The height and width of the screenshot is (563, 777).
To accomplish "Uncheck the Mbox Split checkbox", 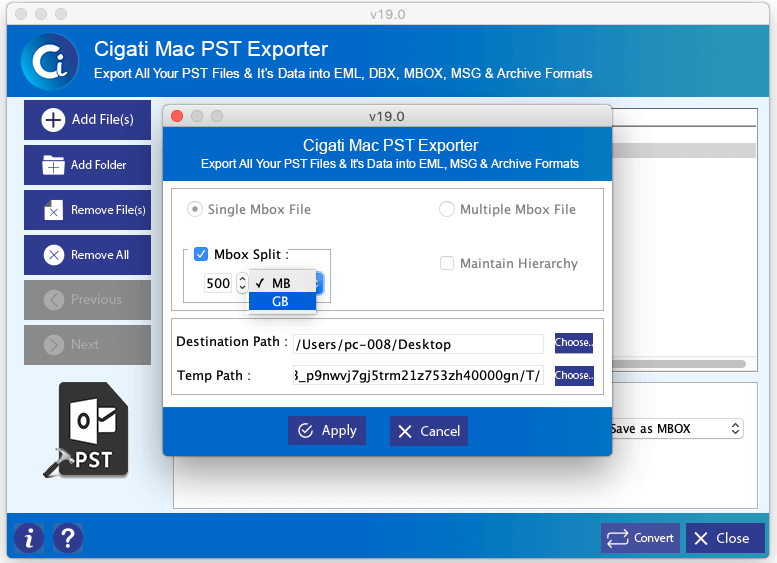I will [x=201, y=254].
